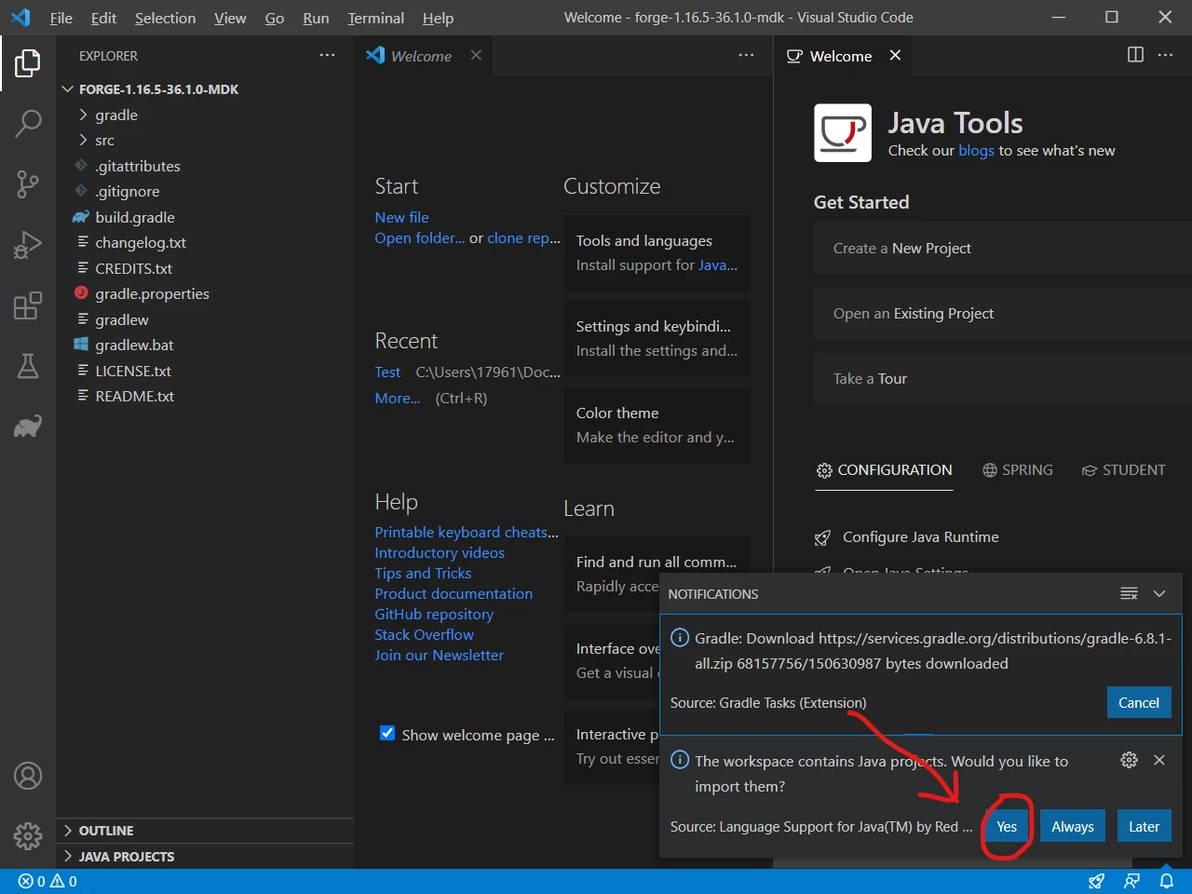Open the Search view in activity bar
This screenshot has height=894, width=1192.
click(x=28, y=124)
